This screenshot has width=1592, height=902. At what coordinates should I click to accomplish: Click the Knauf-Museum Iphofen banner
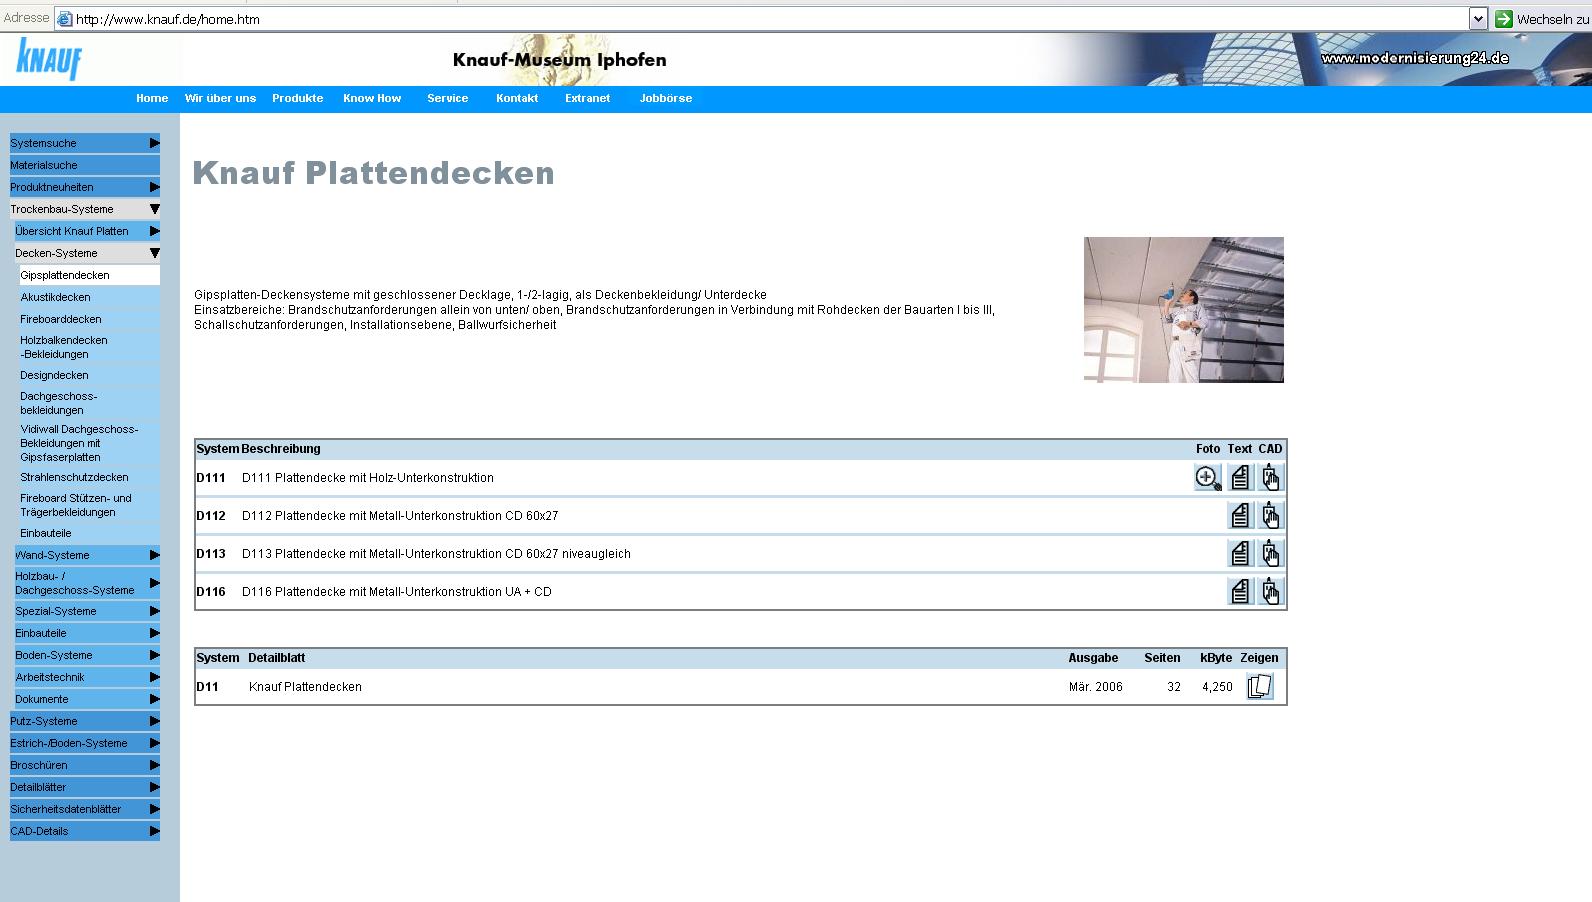pyautogui.click(x=559, y=60)
